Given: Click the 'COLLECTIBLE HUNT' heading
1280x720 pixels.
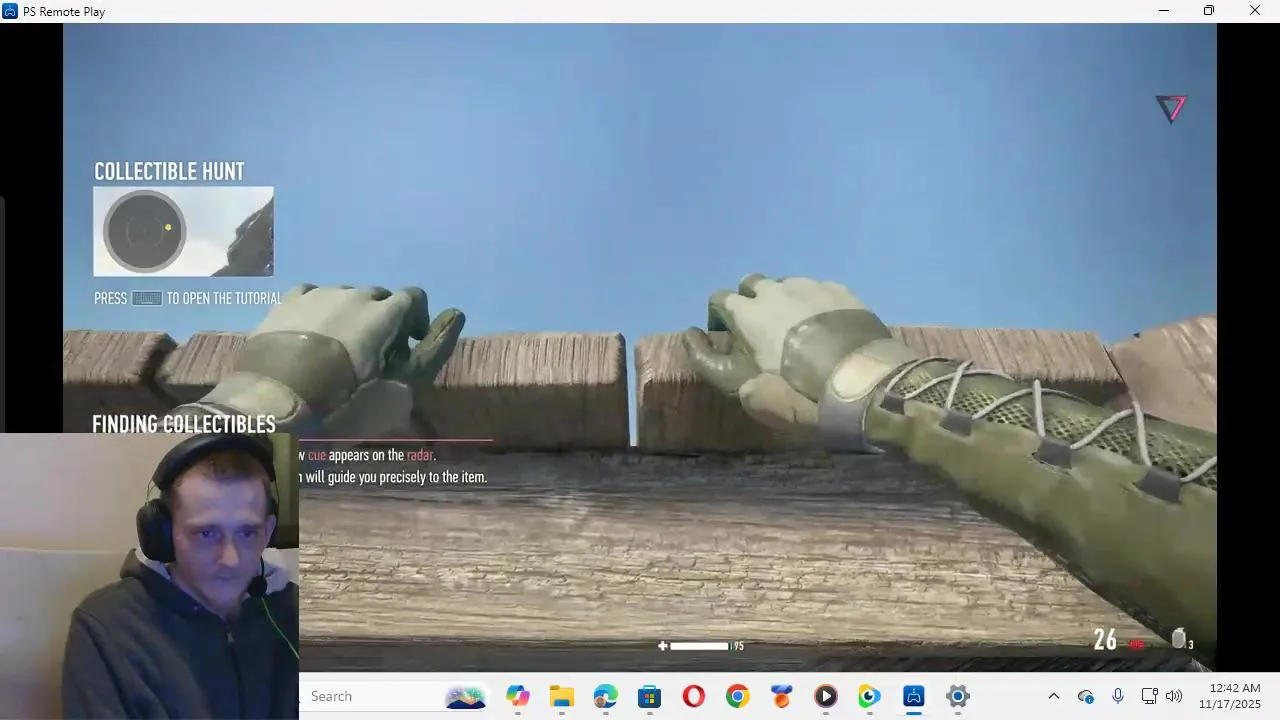Looking at the screenshot, I should (169, 171).
